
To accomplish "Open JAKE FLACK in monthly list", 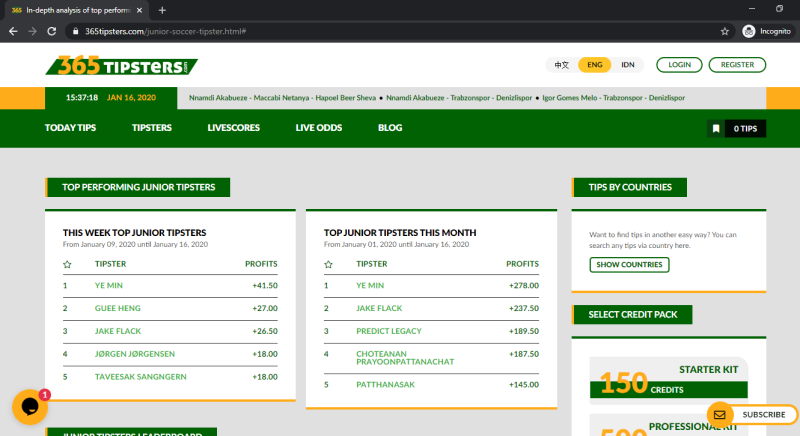I will coord(379,308).
